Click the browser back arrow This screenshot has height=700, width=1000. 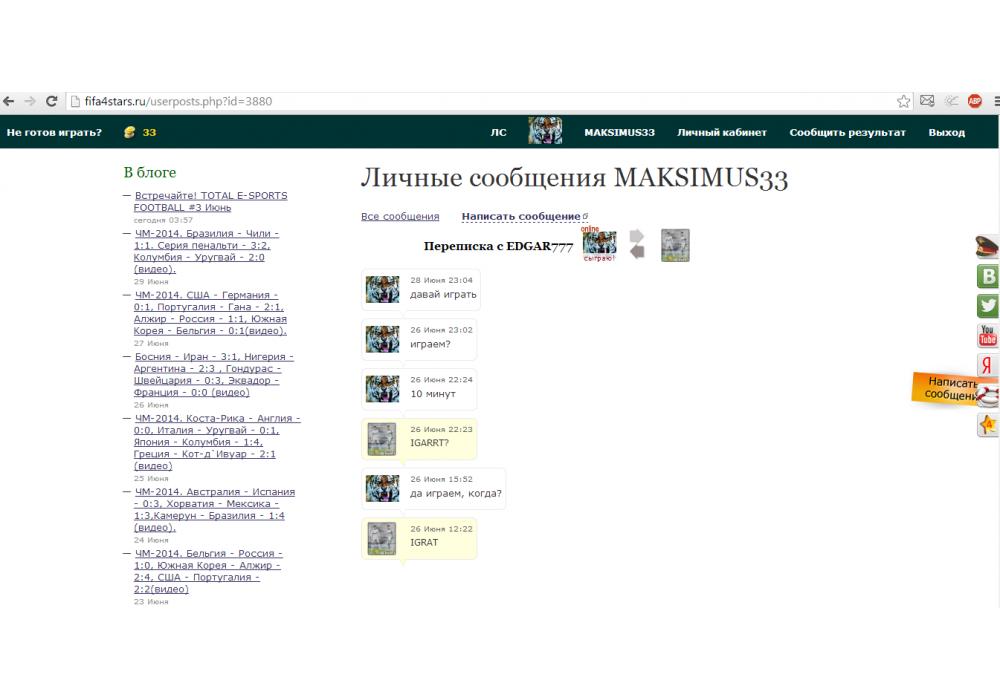point(9,101)
